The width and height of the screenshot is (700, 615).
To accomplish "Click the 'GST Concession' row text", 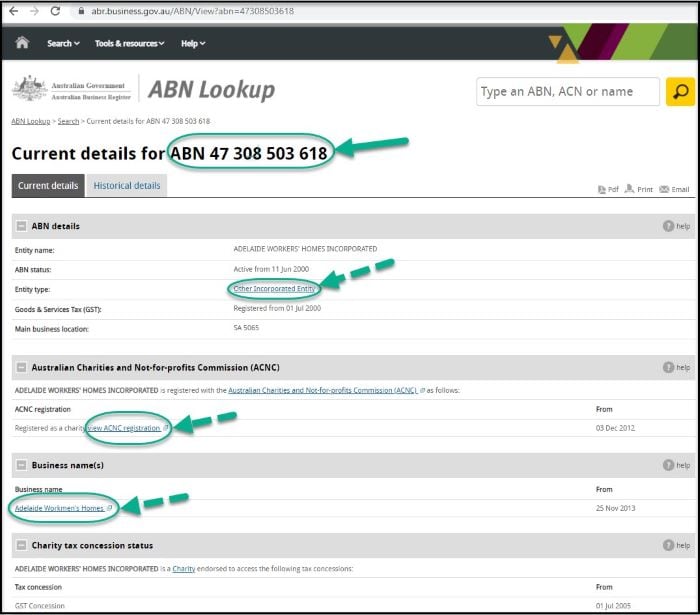I will tap(40, 606).
